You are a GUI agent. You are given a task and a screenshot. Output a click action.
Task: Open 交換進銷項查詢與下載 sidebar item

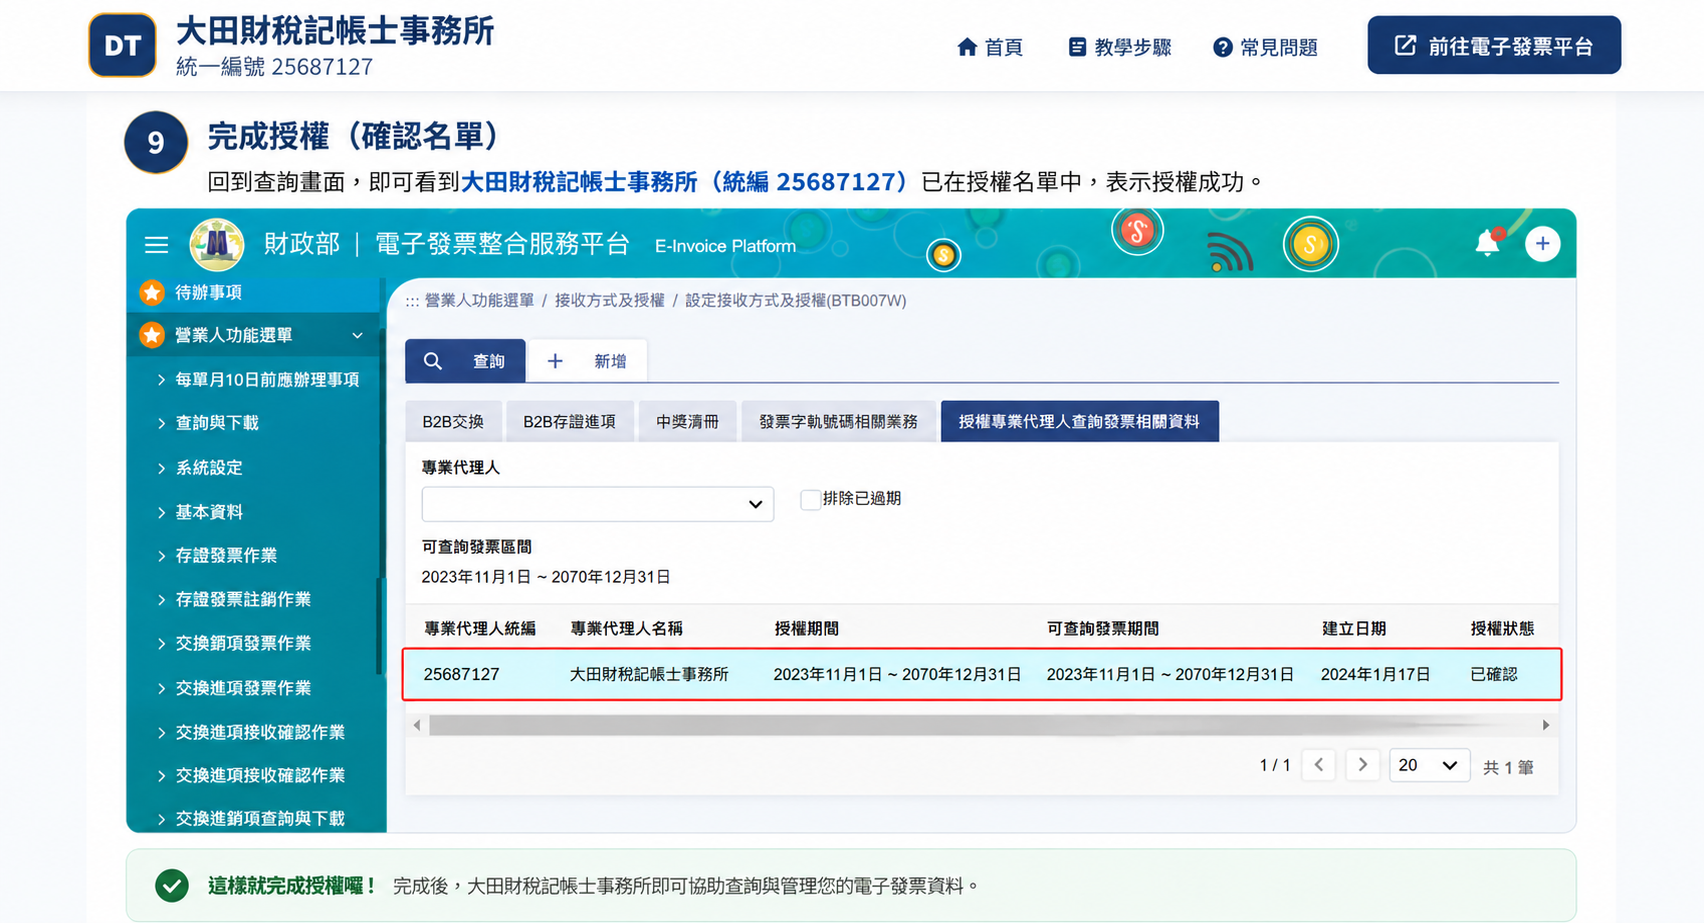pos(251,818)
